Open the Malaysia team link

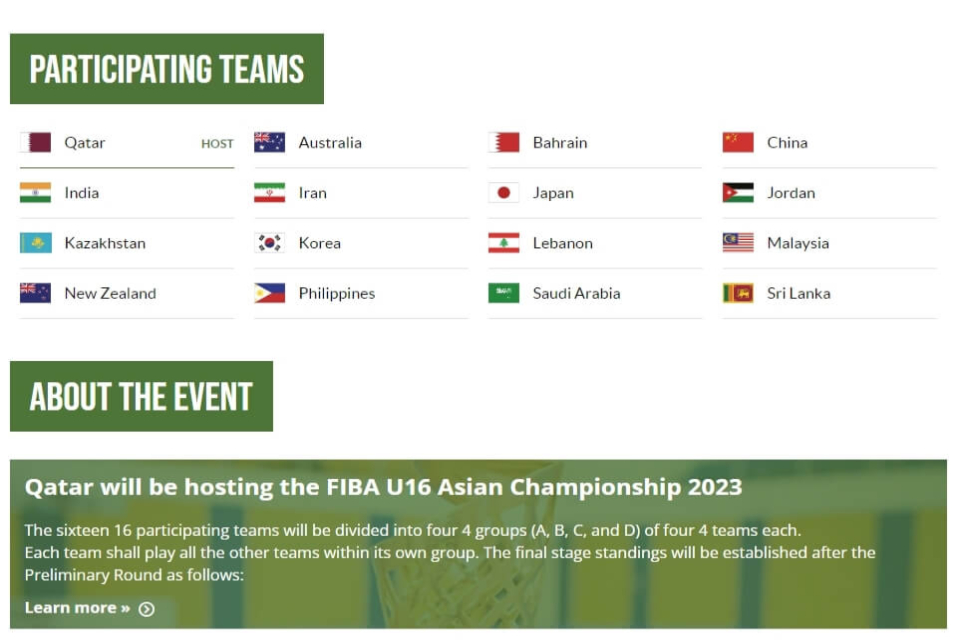830,243
